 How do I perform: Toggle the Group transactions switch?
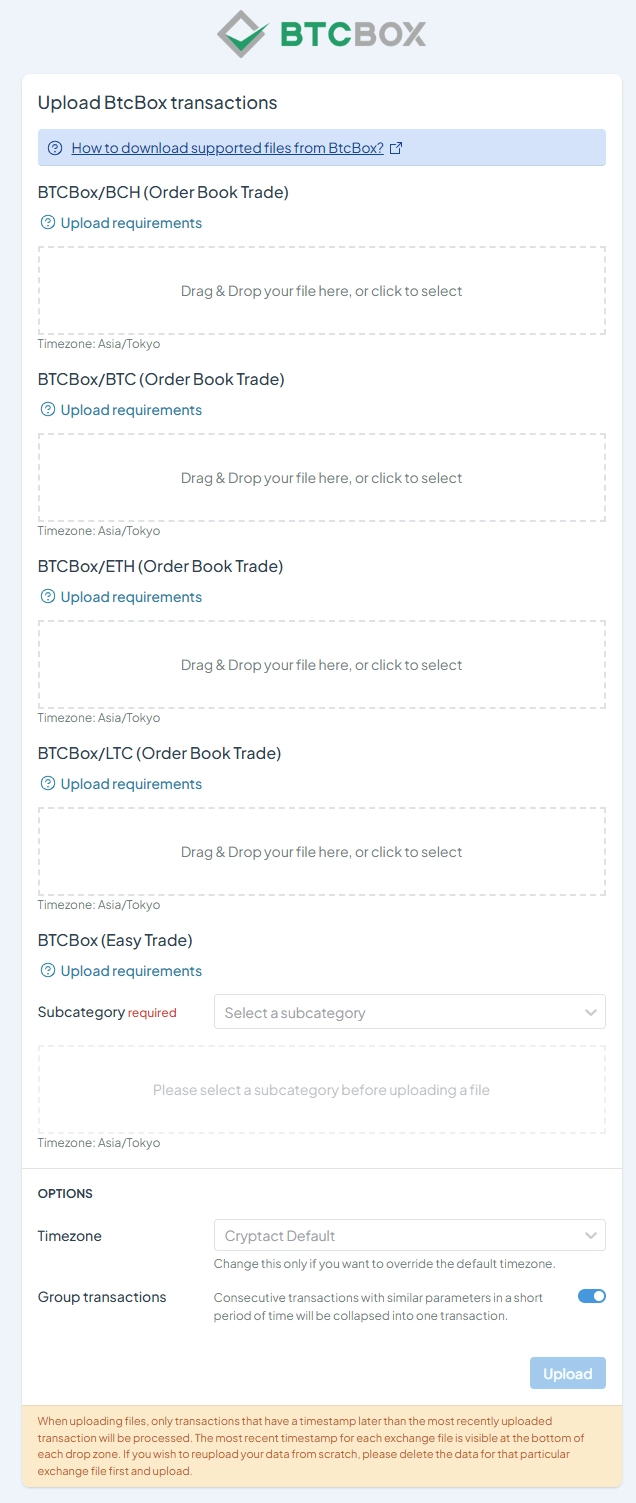(592, 1296)
